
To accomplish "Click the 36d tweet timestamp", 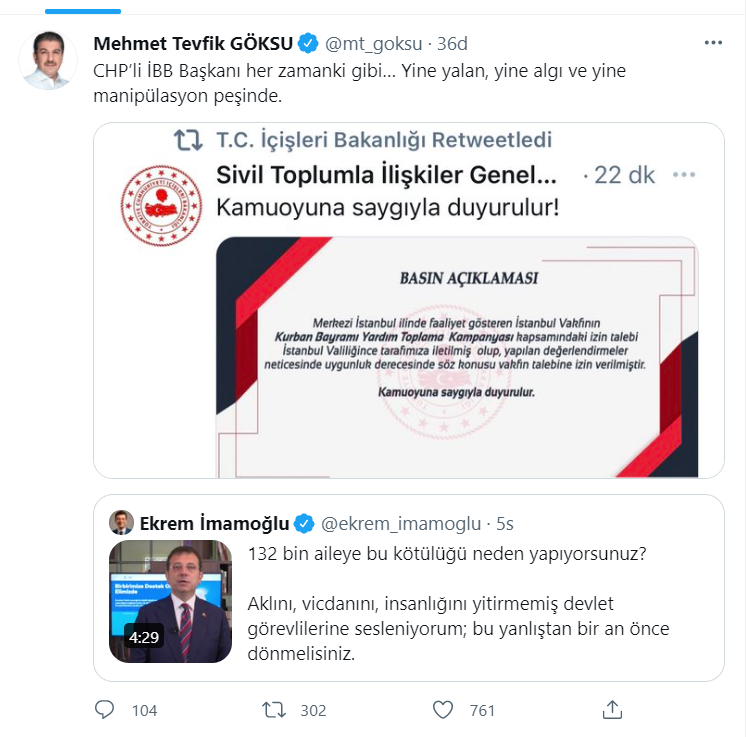I will coord(451,43).
